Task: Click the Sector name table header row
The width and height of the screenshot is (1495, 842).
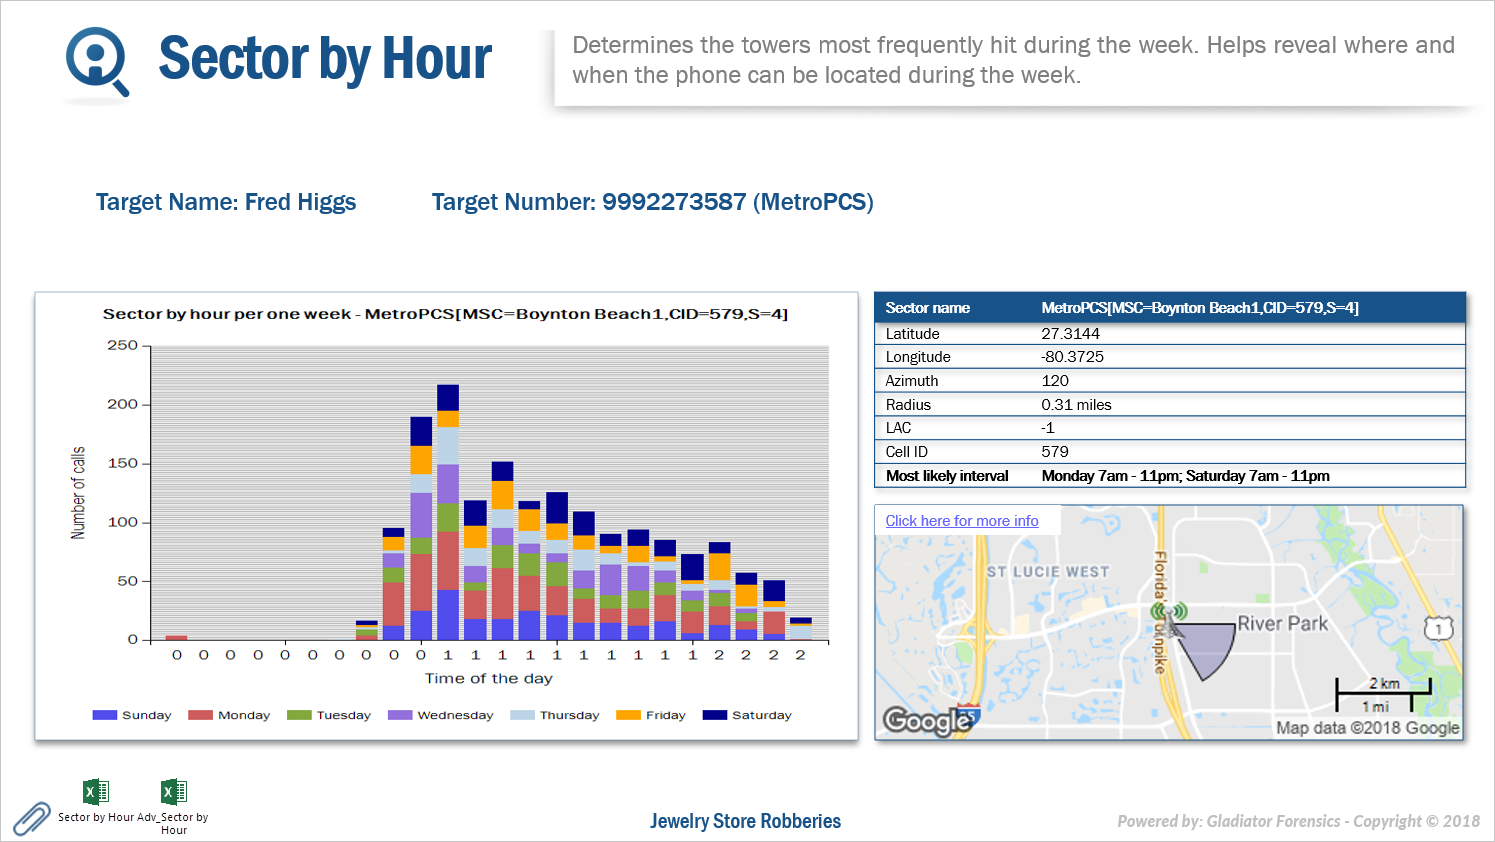Action: (1169, 308)
